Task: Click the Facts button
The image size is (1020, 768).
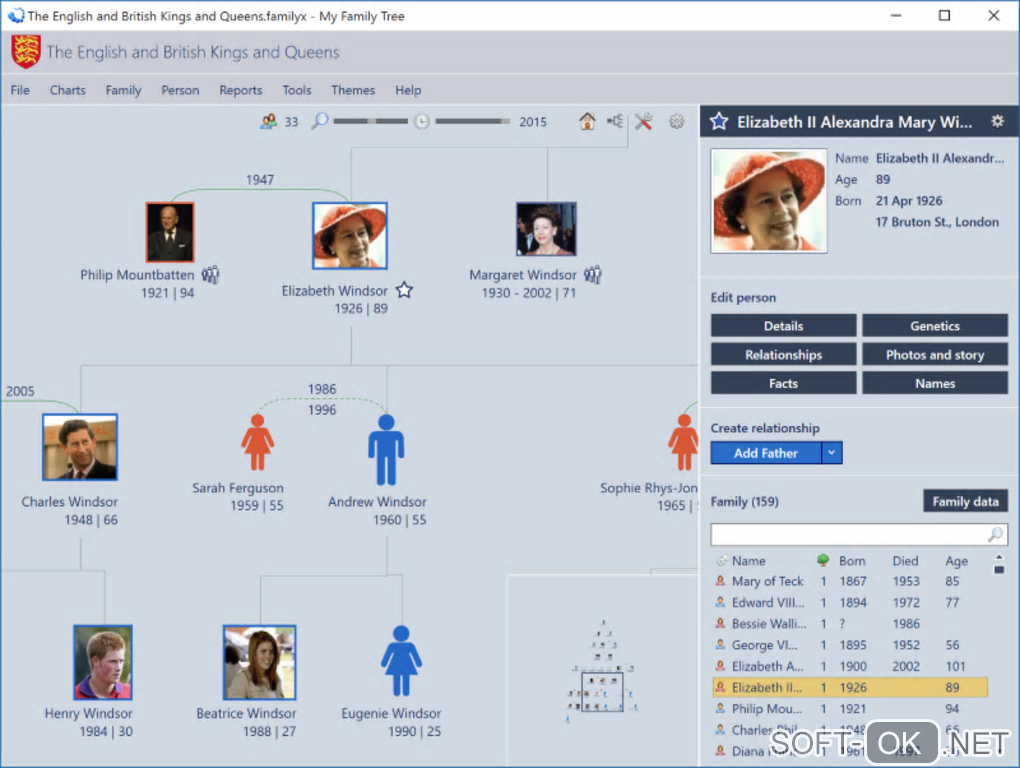Action: [x=783, y=383]
